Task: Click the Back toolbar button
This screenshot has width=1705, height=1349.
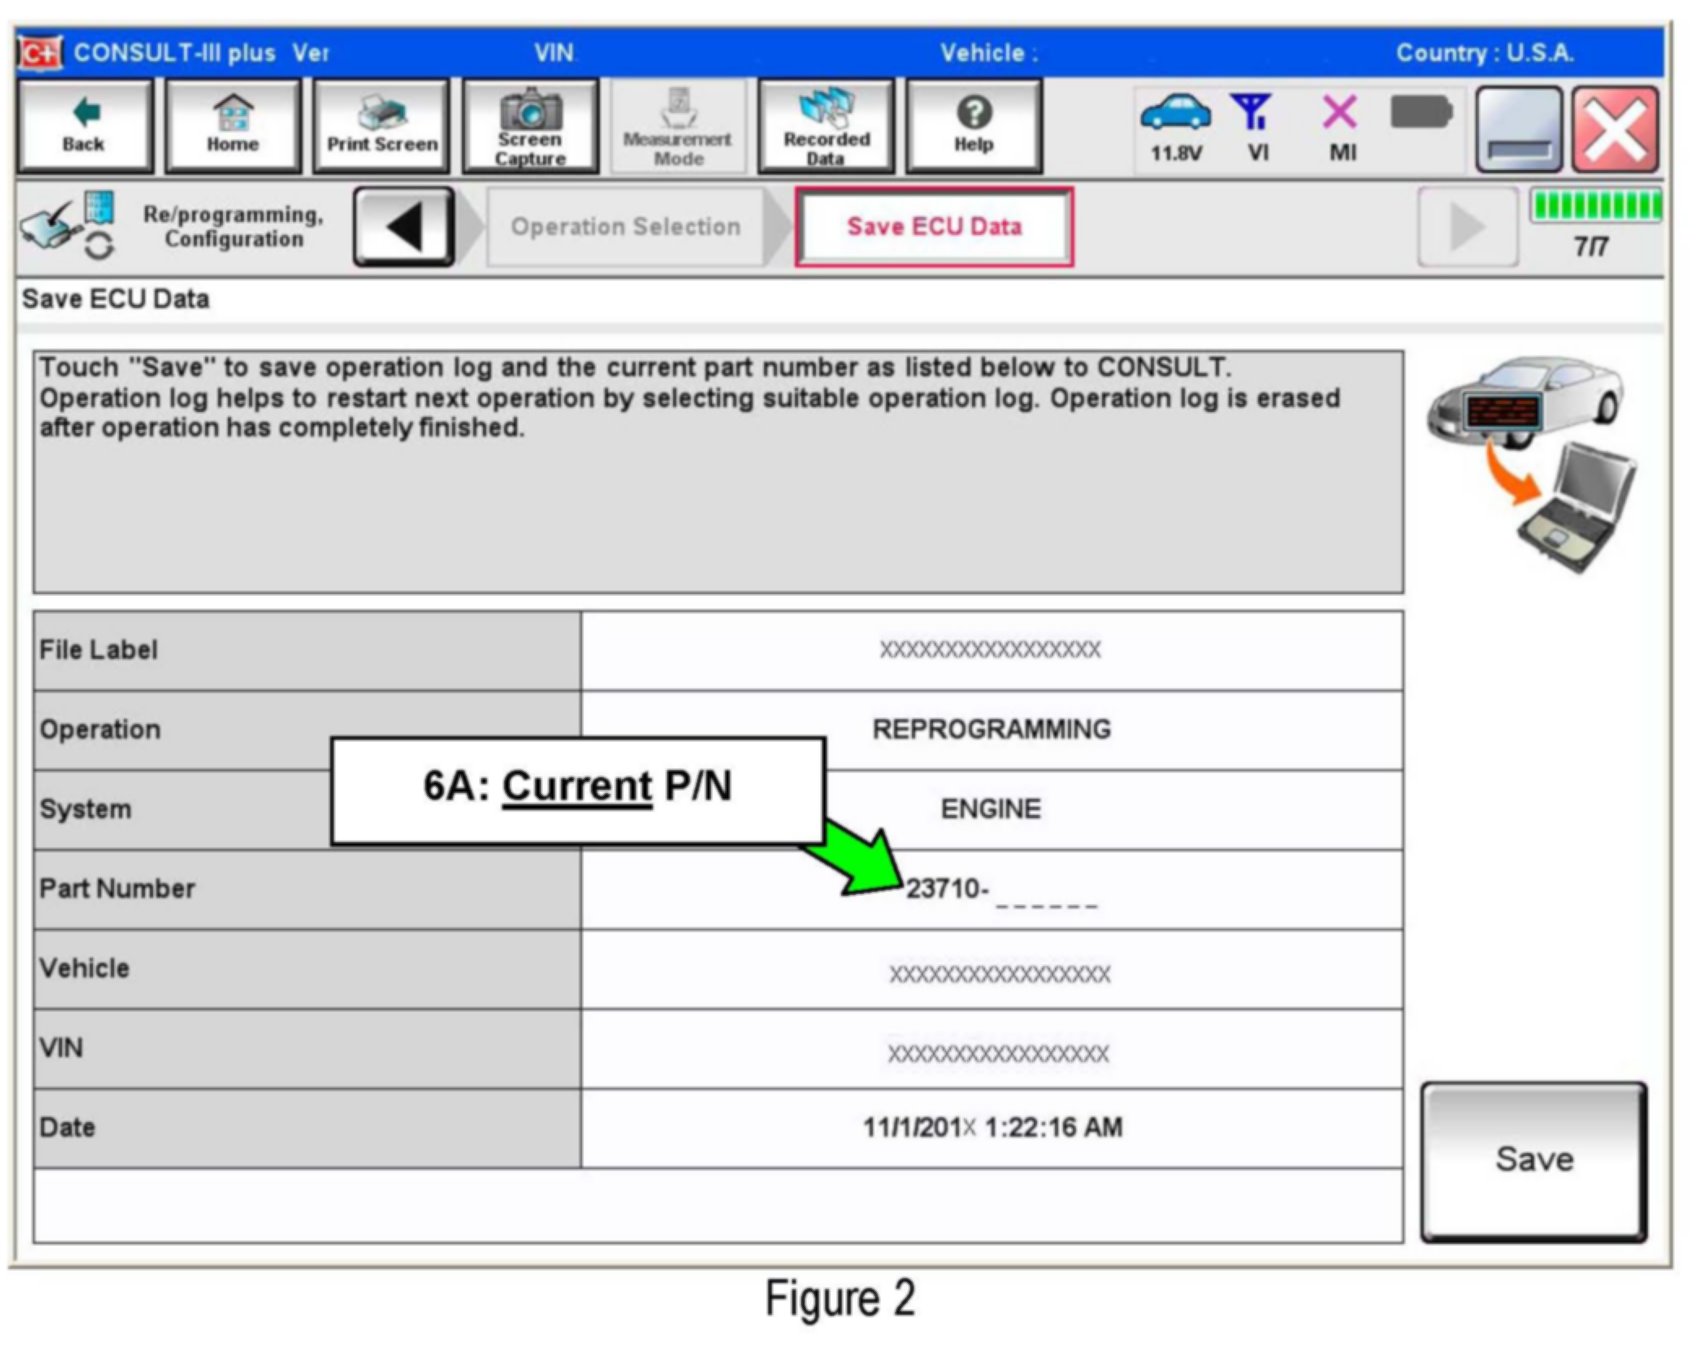Action: tap(85, 127)
